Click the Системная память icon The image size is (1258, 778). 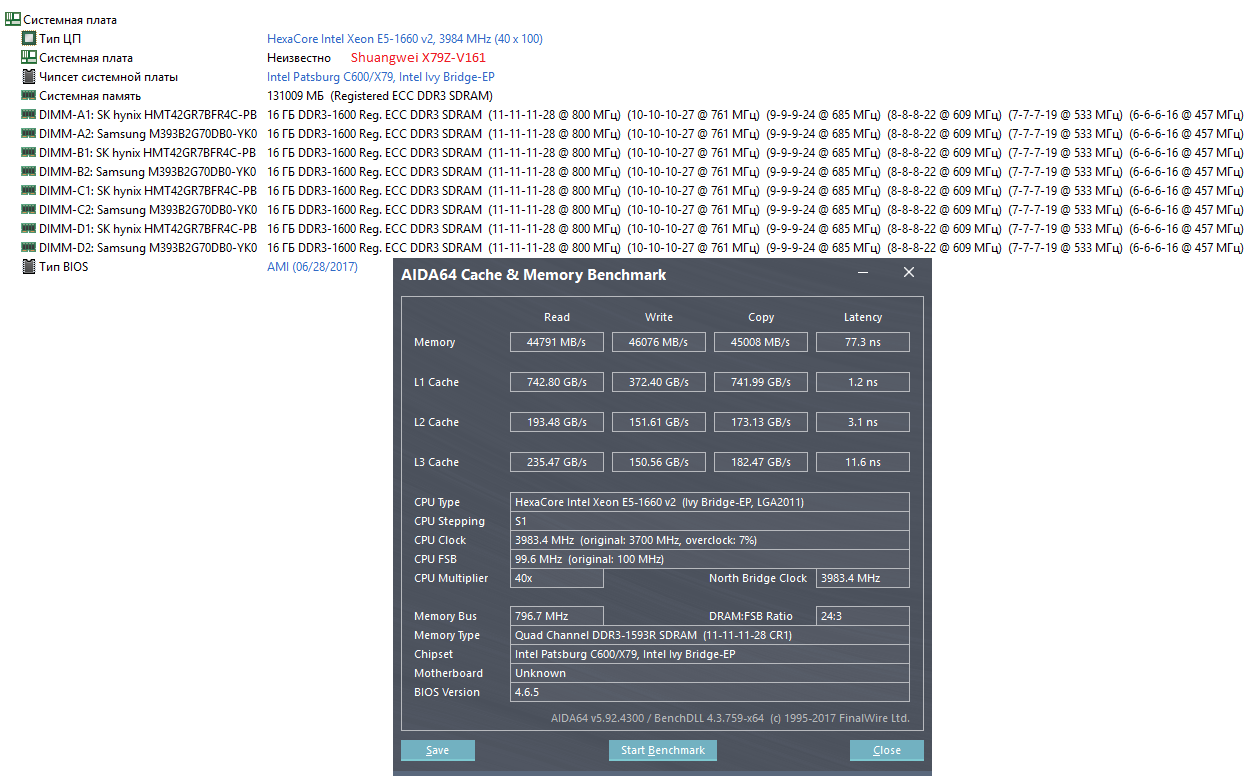[x=29, y=96]
